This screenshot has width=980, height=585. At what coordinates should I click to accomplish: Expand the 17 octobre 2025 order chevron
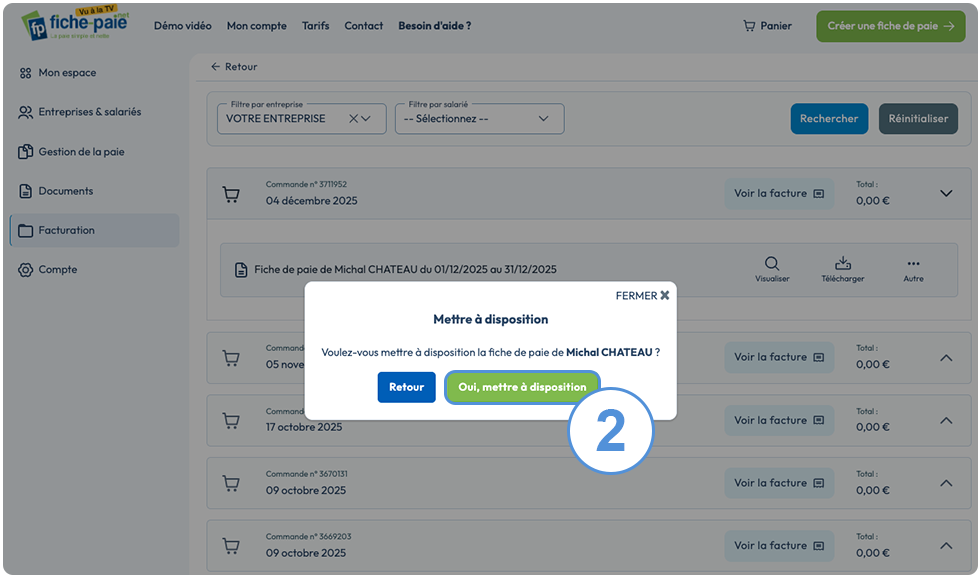[946, 421]
